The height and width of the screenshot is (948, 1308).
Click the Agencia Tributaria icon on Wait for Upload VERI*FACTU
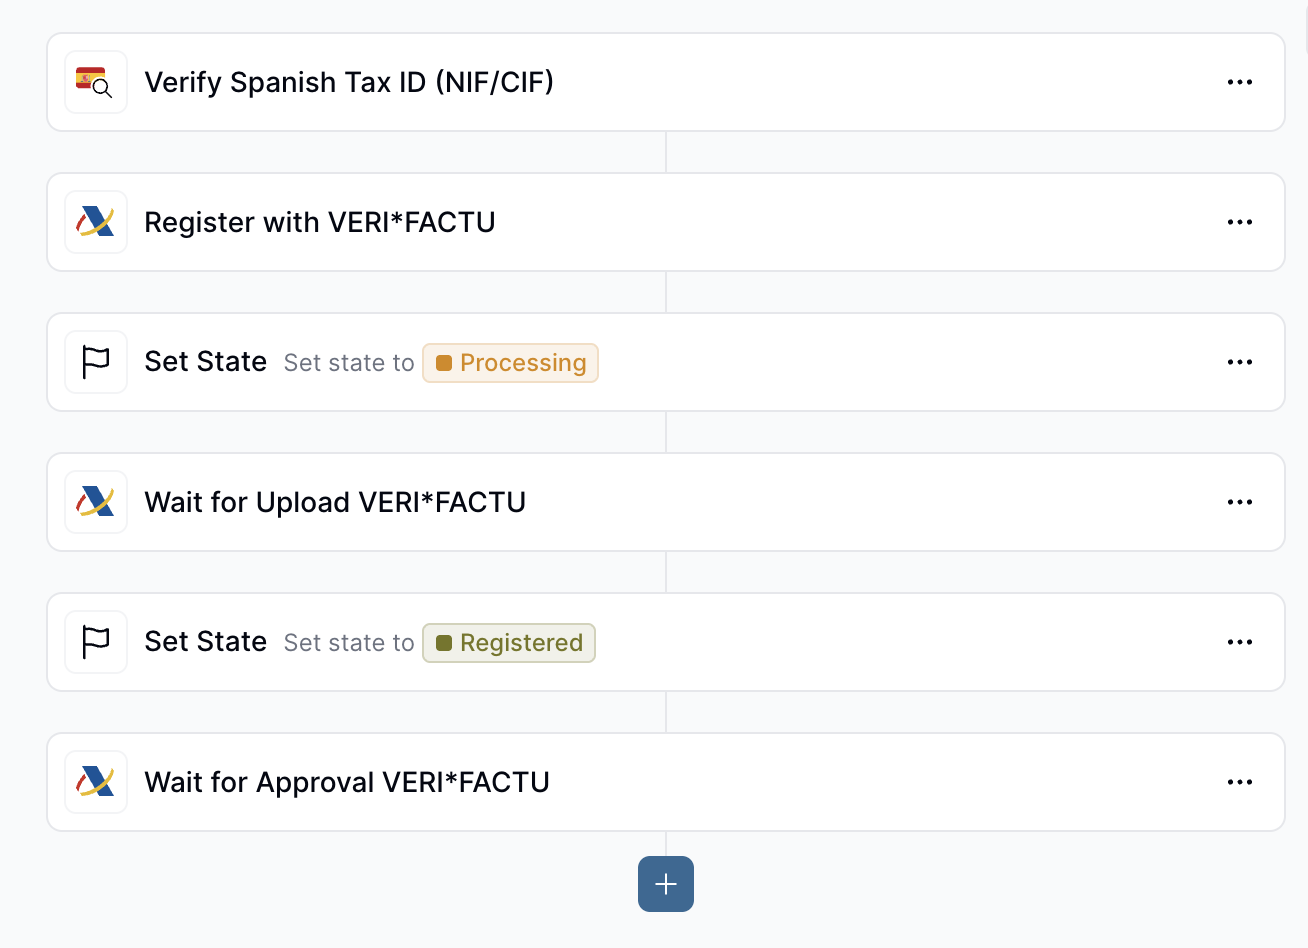(x=95, y=501)
